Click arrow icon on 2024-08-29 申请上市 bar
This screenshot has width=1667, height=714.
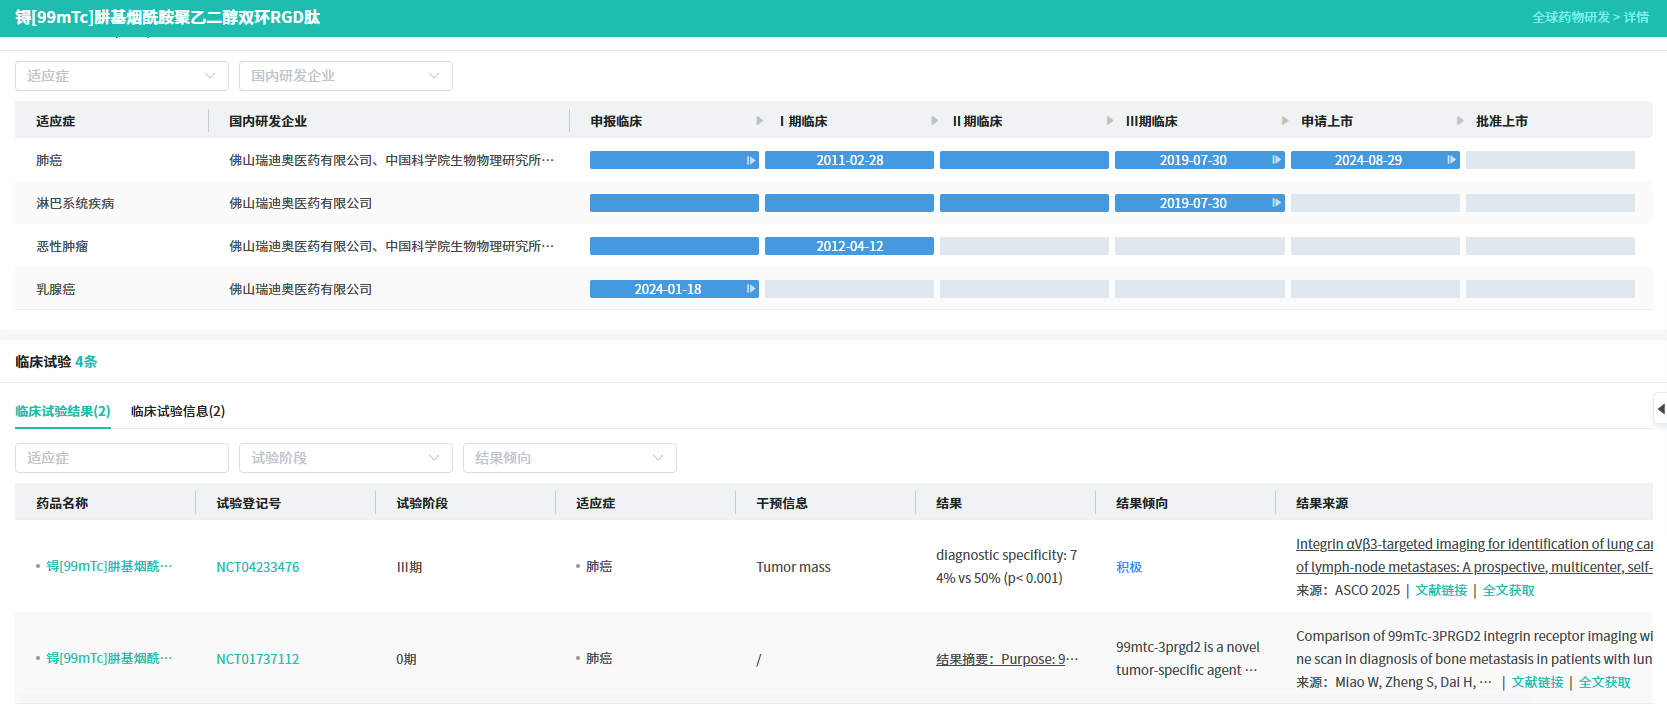coord(1451,160)
